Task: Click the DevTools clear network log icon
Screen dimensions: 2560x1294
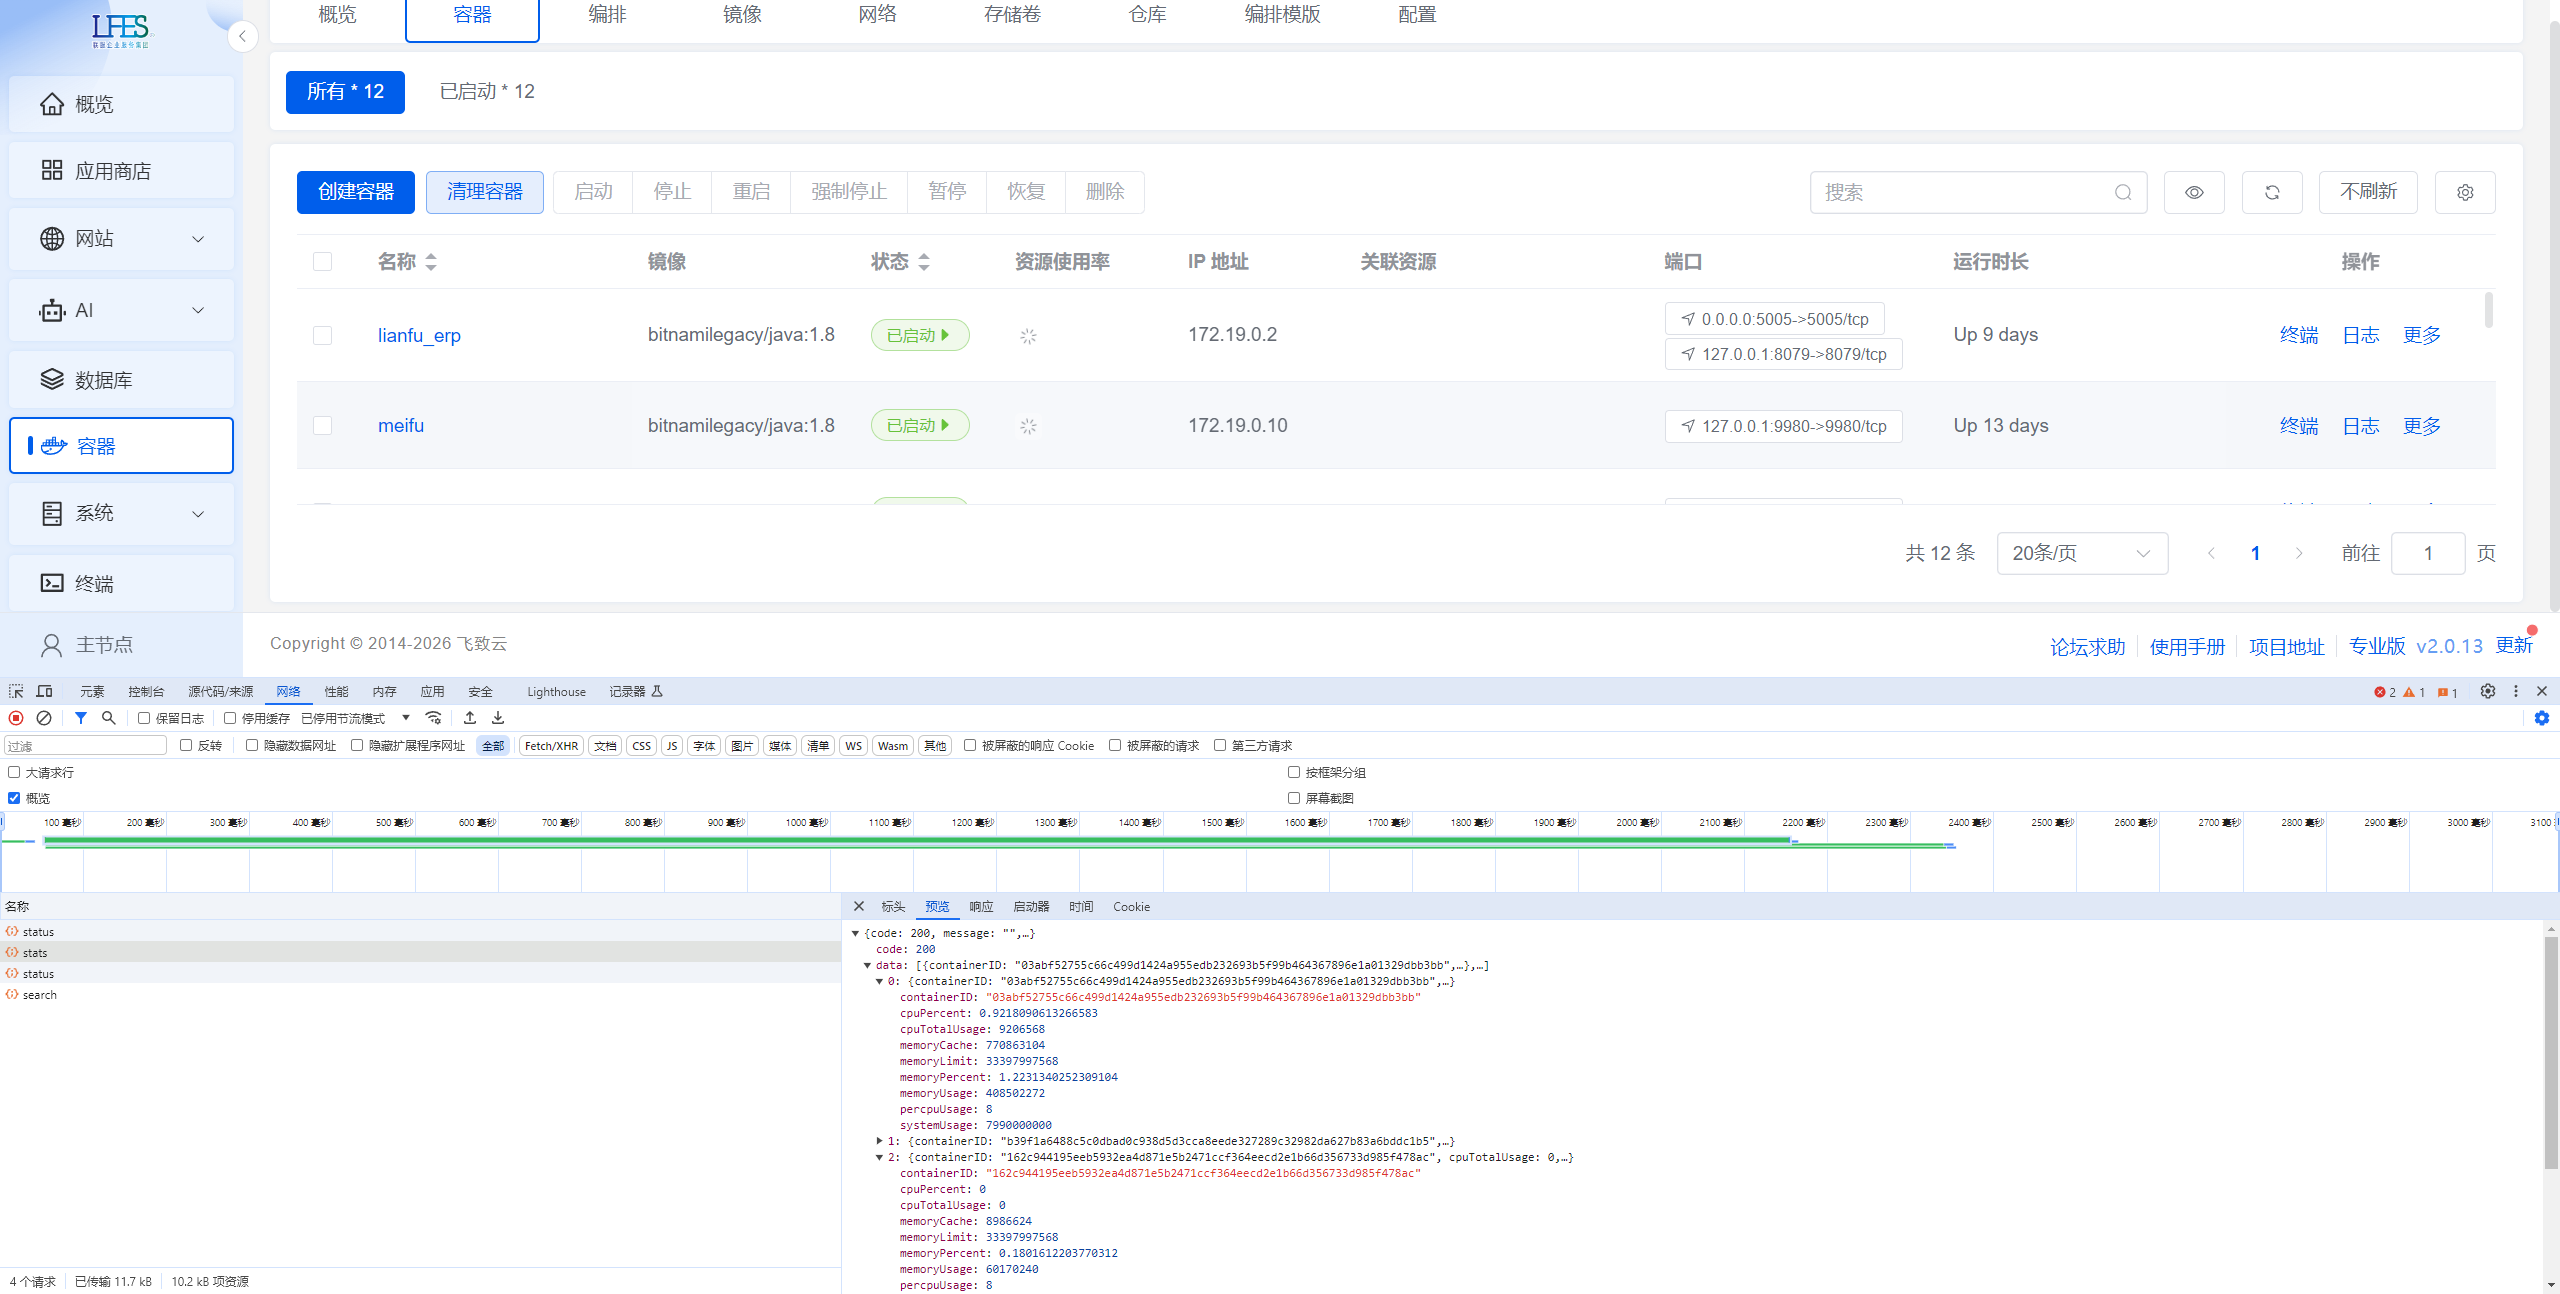Action: tap(44, 718)
